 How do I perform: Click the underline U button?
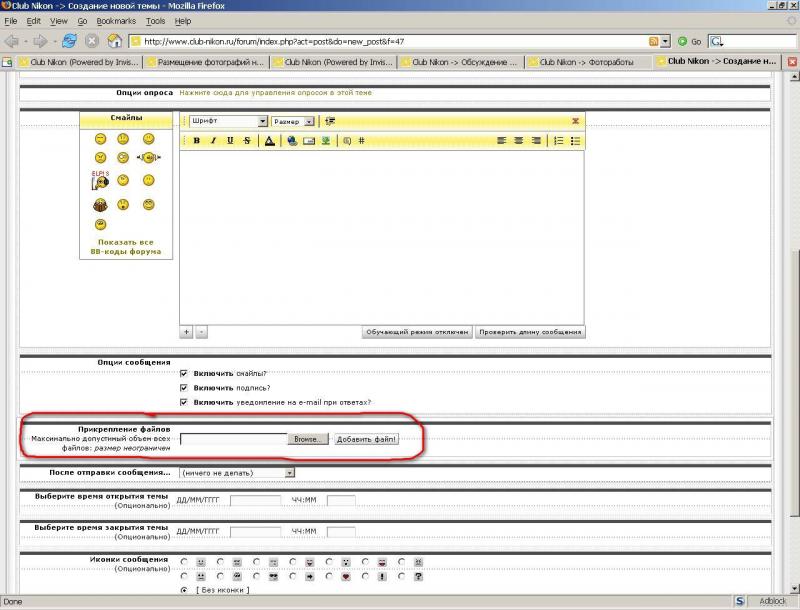pos(230,141)
